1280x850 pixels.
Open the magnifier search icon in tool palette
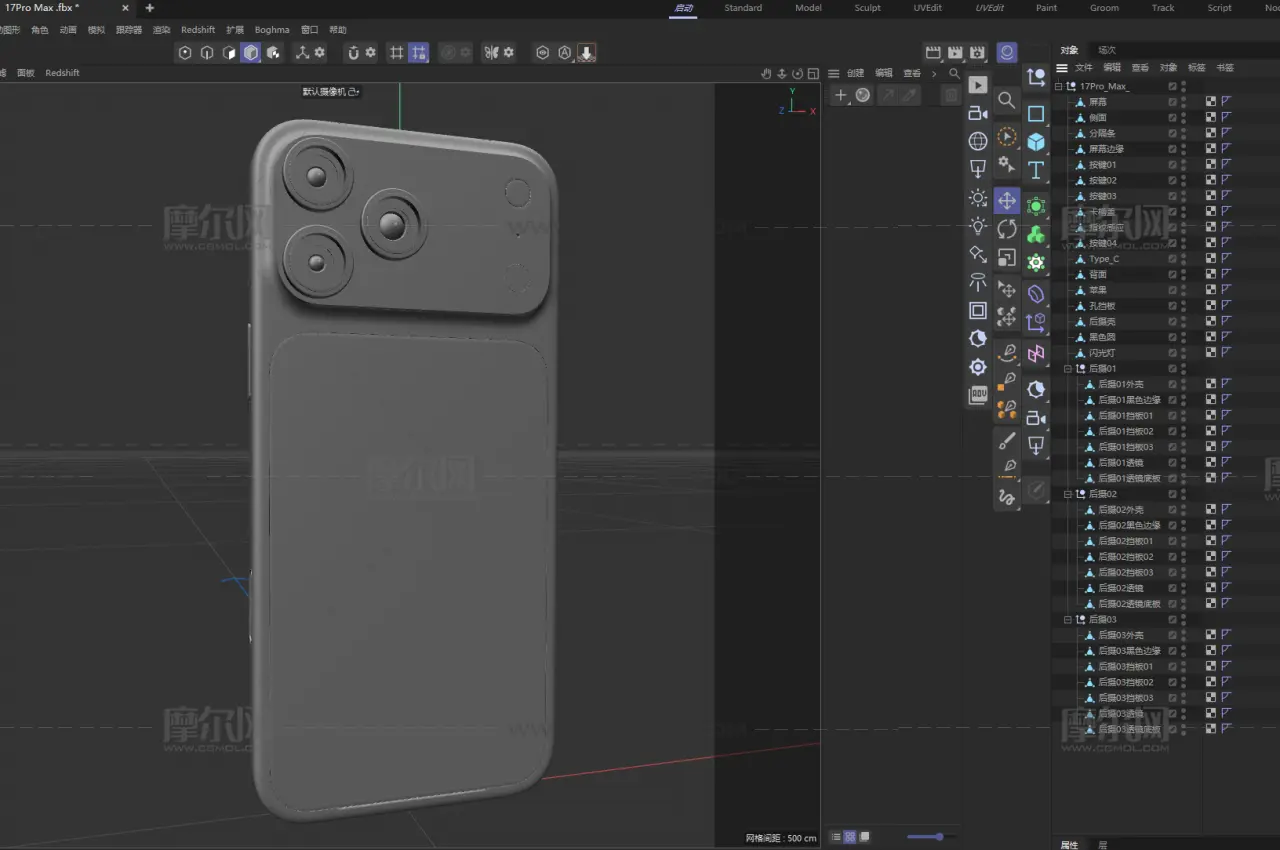tap(1007, 100)
